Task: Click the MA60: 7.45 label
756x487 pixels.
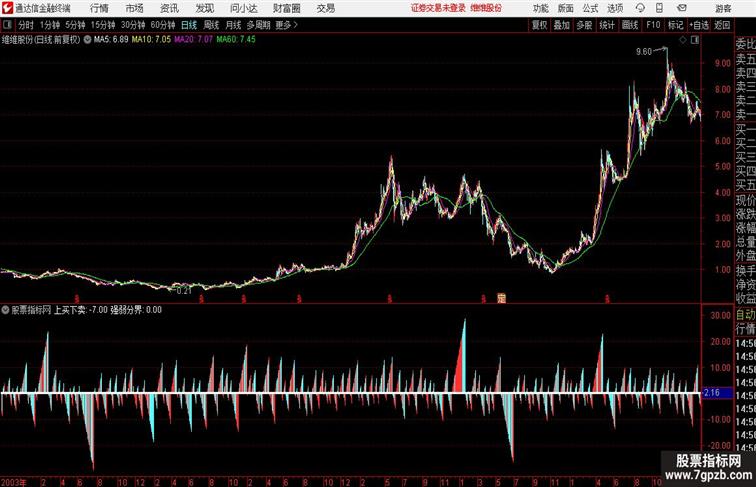Action: 236,40
